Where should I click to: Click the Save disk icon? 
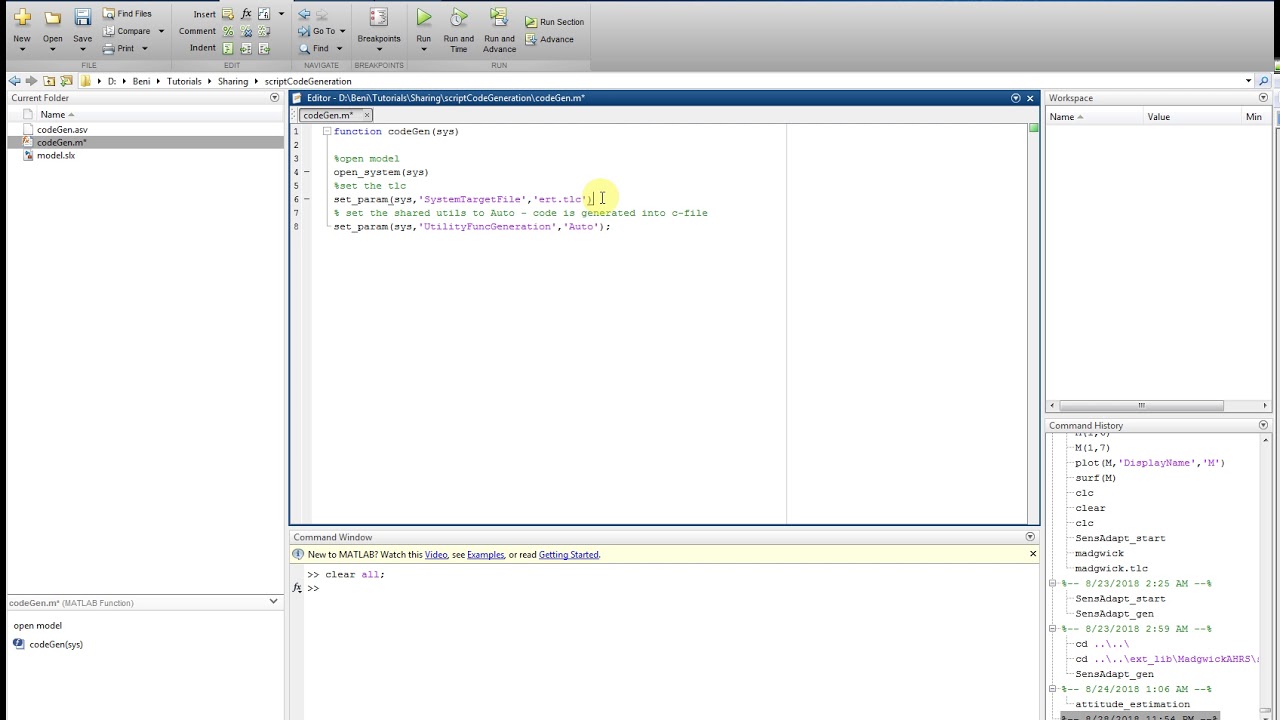(x=82, y=18)
